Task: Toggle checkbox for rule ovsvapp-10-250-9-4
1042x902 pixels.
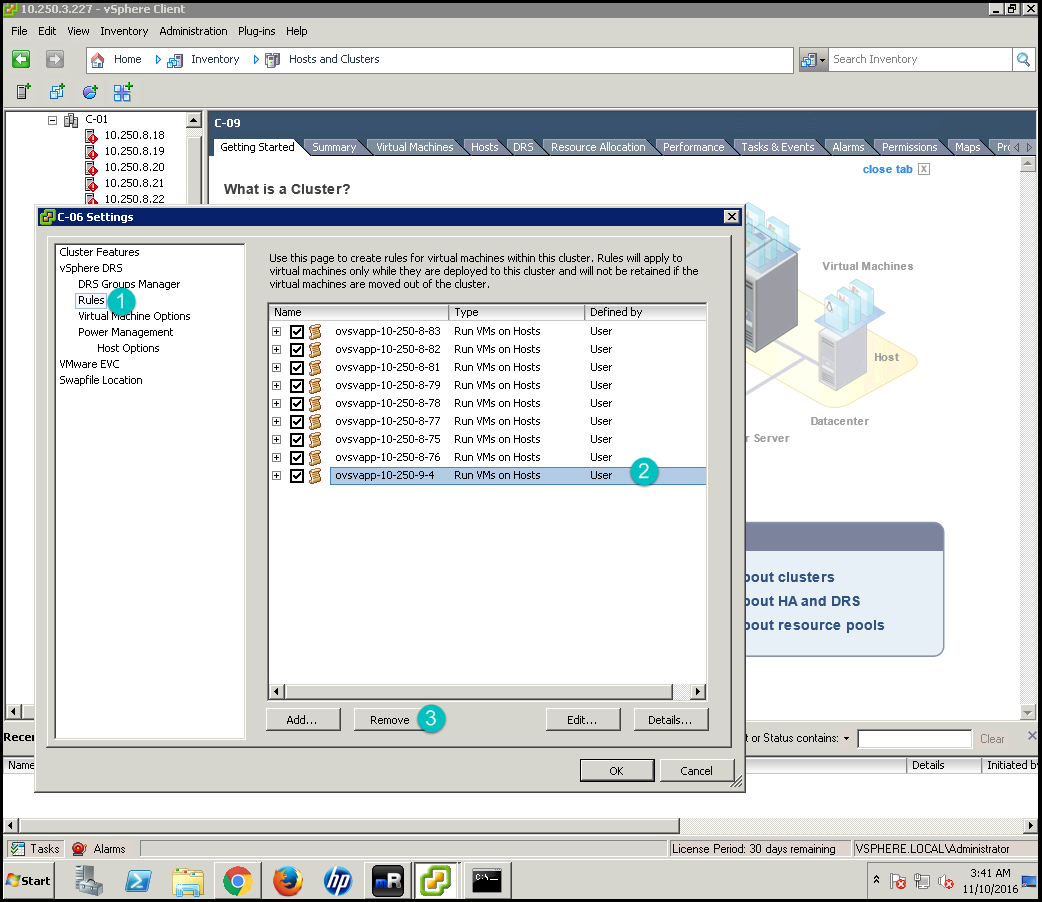Action: tap(297, 476)
